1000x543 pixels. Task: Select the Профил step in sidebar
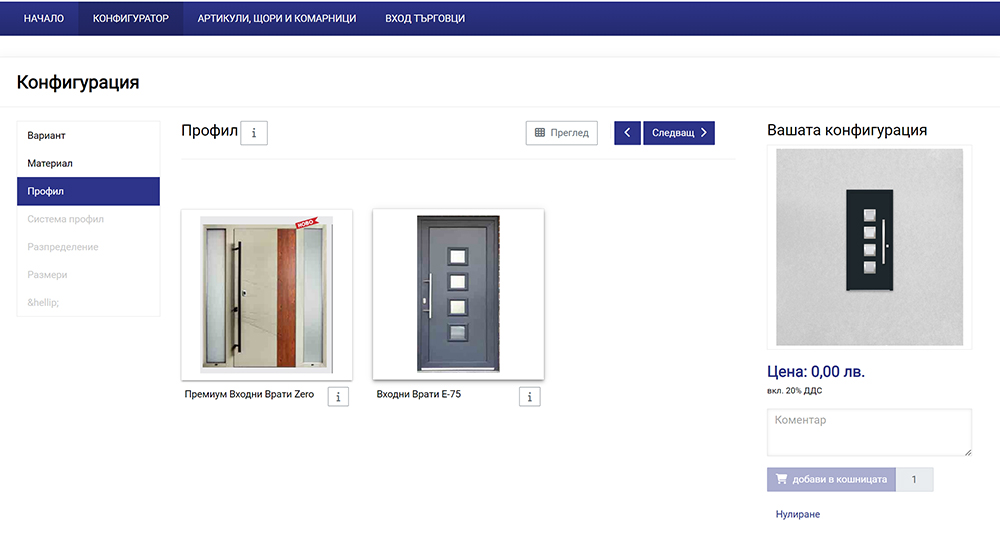click(x=88, y=191)
